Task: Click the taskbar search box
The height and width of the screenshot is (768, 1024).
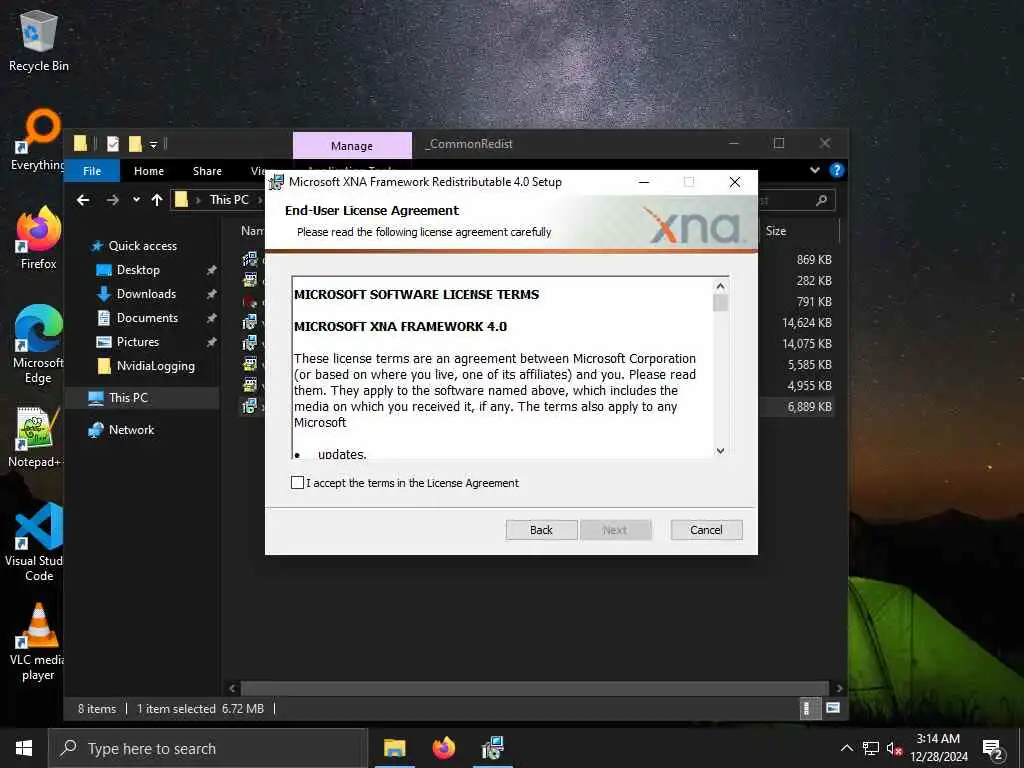Action: coord(208,748)
